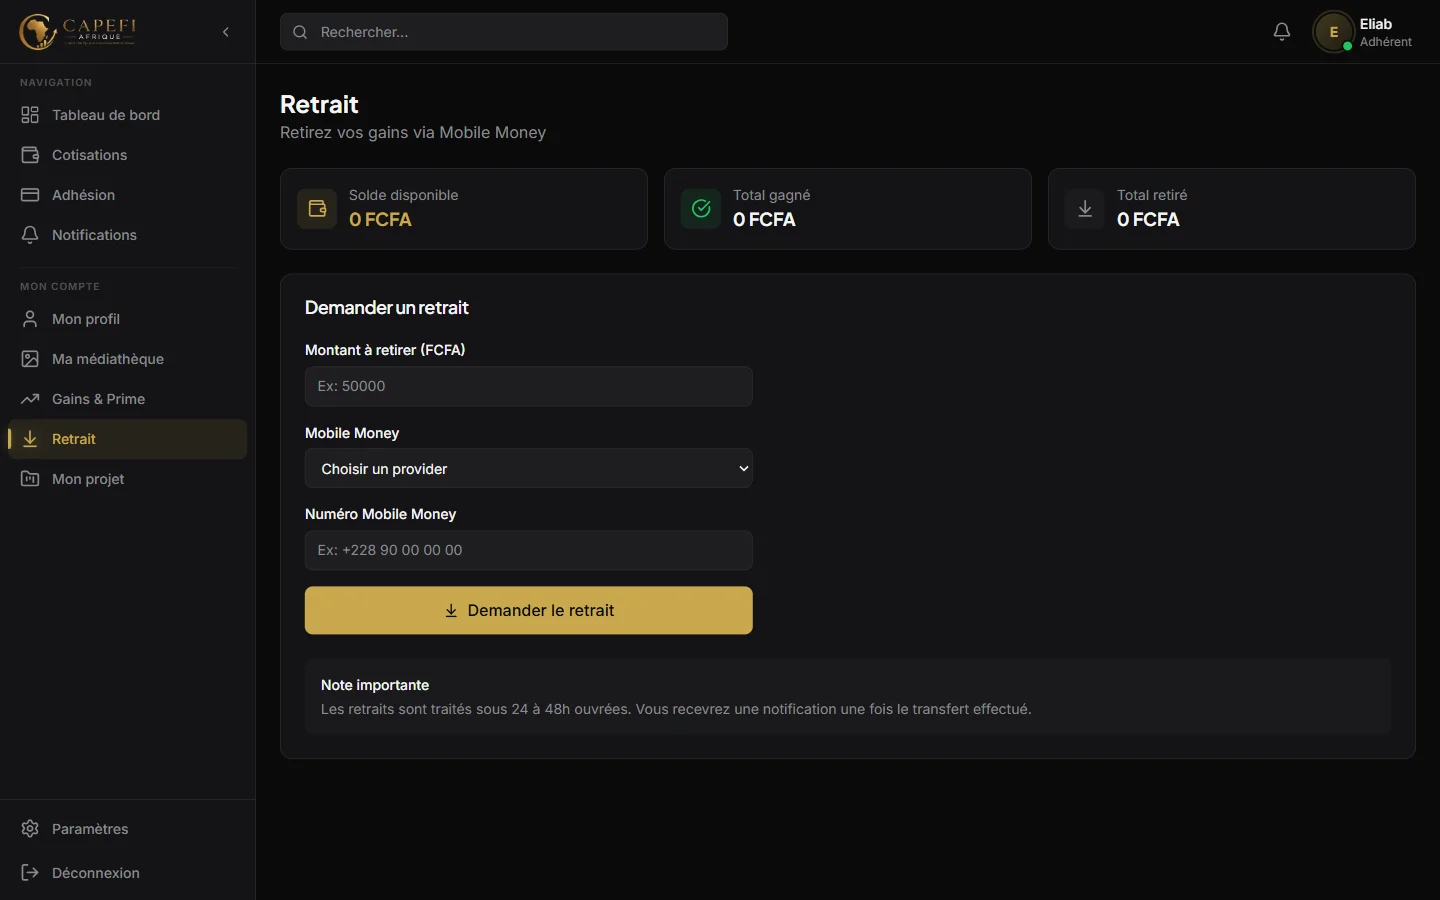Click the Eliab user avatar
Image resolution: width=1440 pixels, height=900 pixels.
click(1333, 32)
